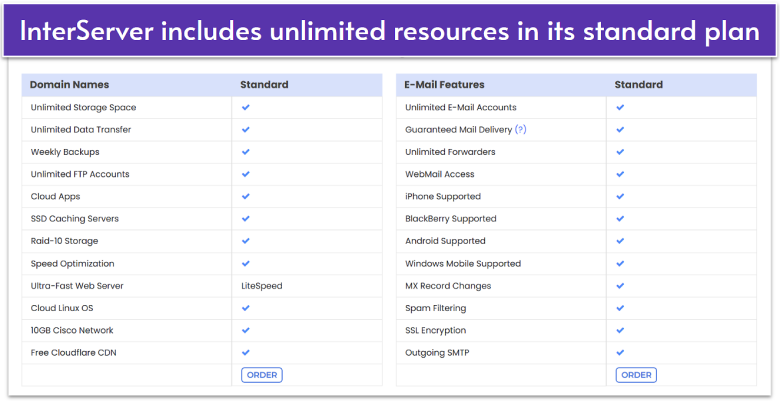The image size is (780, 401).
Task: Select the Guaranteed Mail Delivery label
Action: (458, 130)
